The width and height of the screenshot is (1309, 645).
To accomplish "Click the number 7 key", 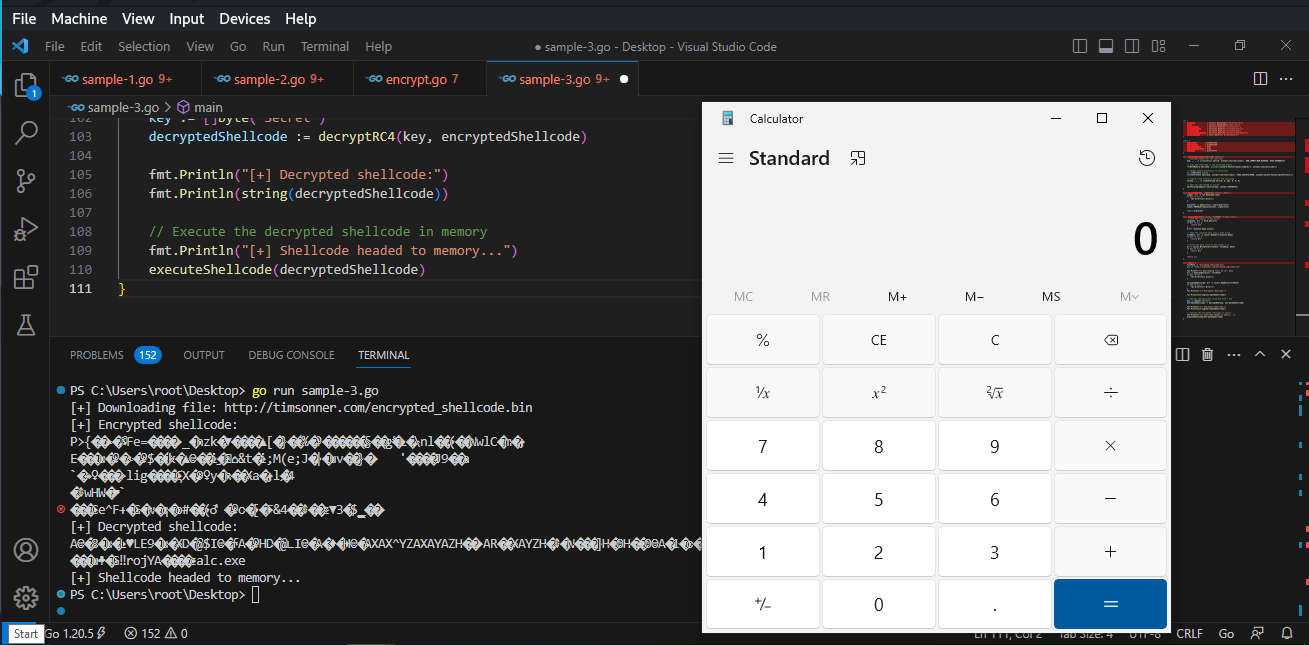I will point(763,446).
